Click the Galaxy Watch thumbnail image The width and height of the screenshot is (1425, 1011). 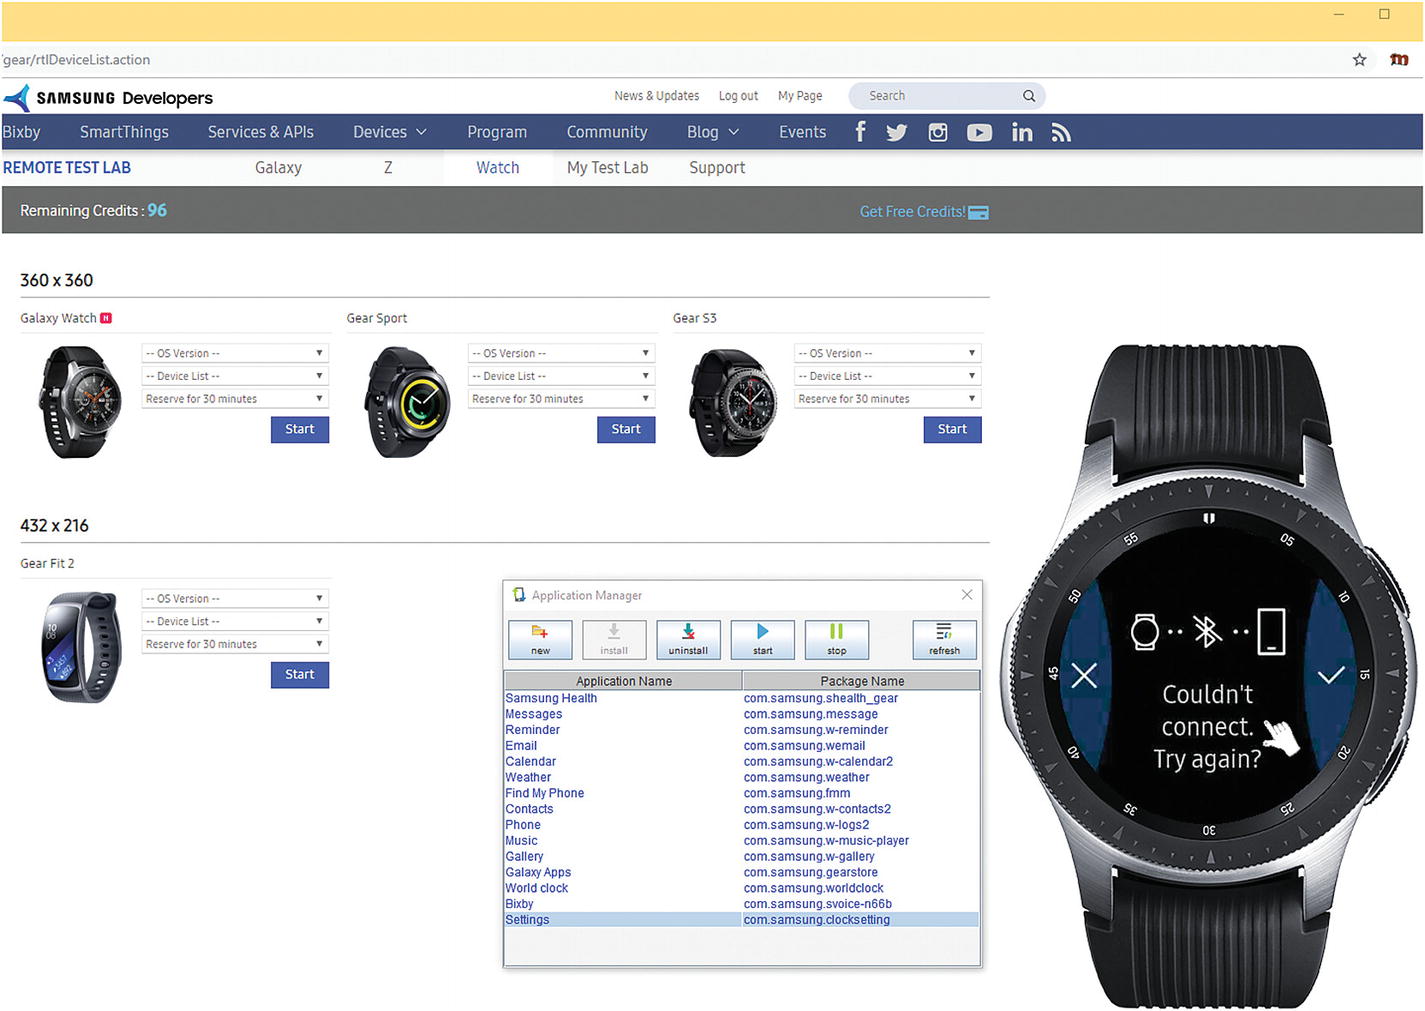pos(80,402)
